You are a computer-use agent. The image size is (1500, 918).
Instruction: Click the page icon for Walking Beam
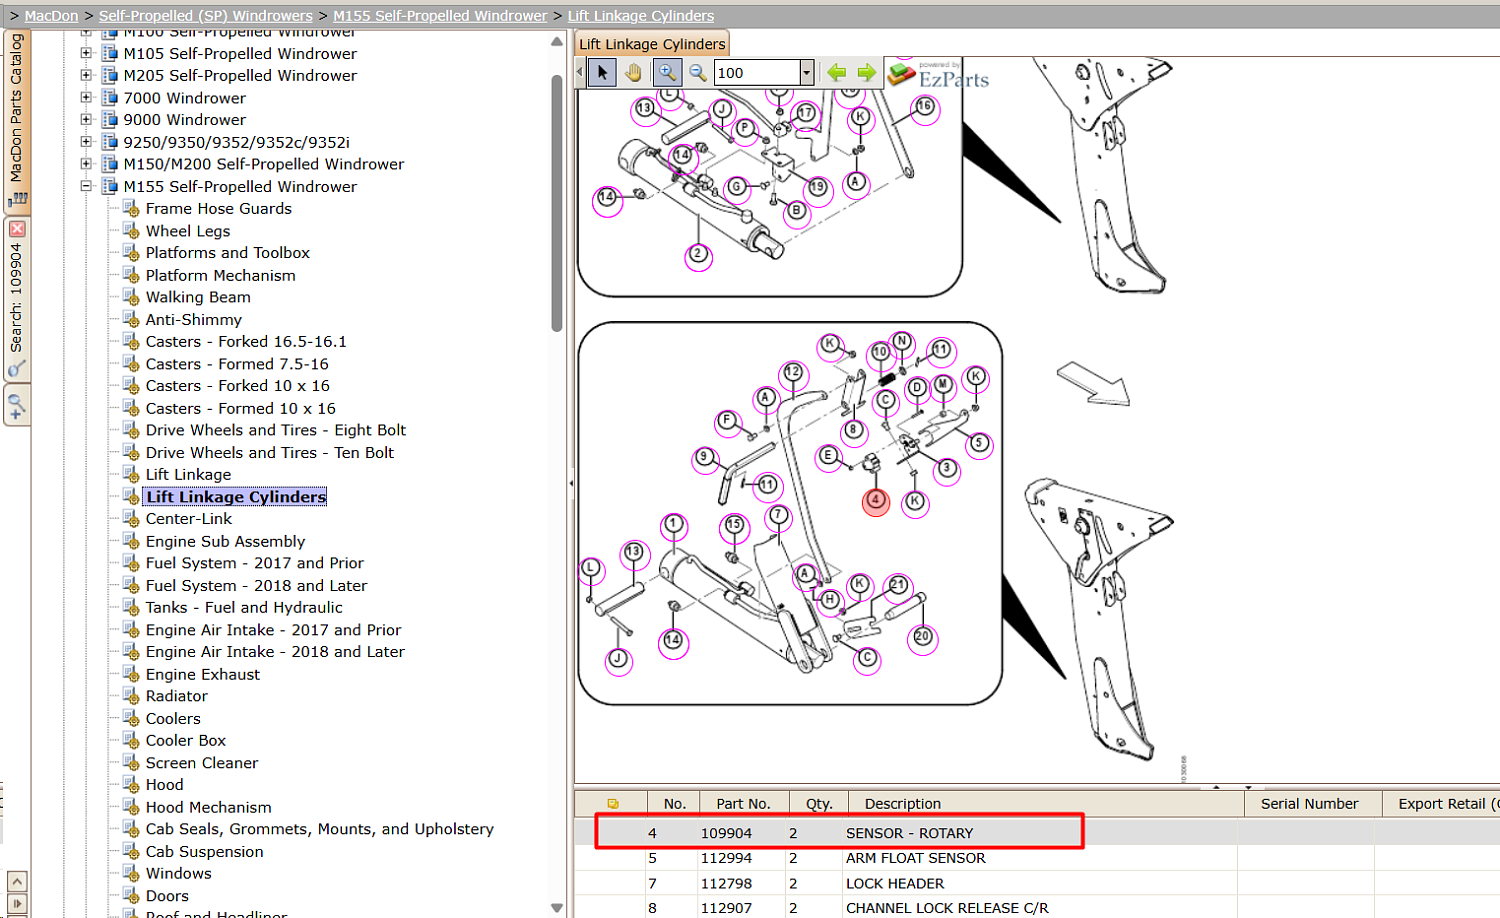coord(131,297)
